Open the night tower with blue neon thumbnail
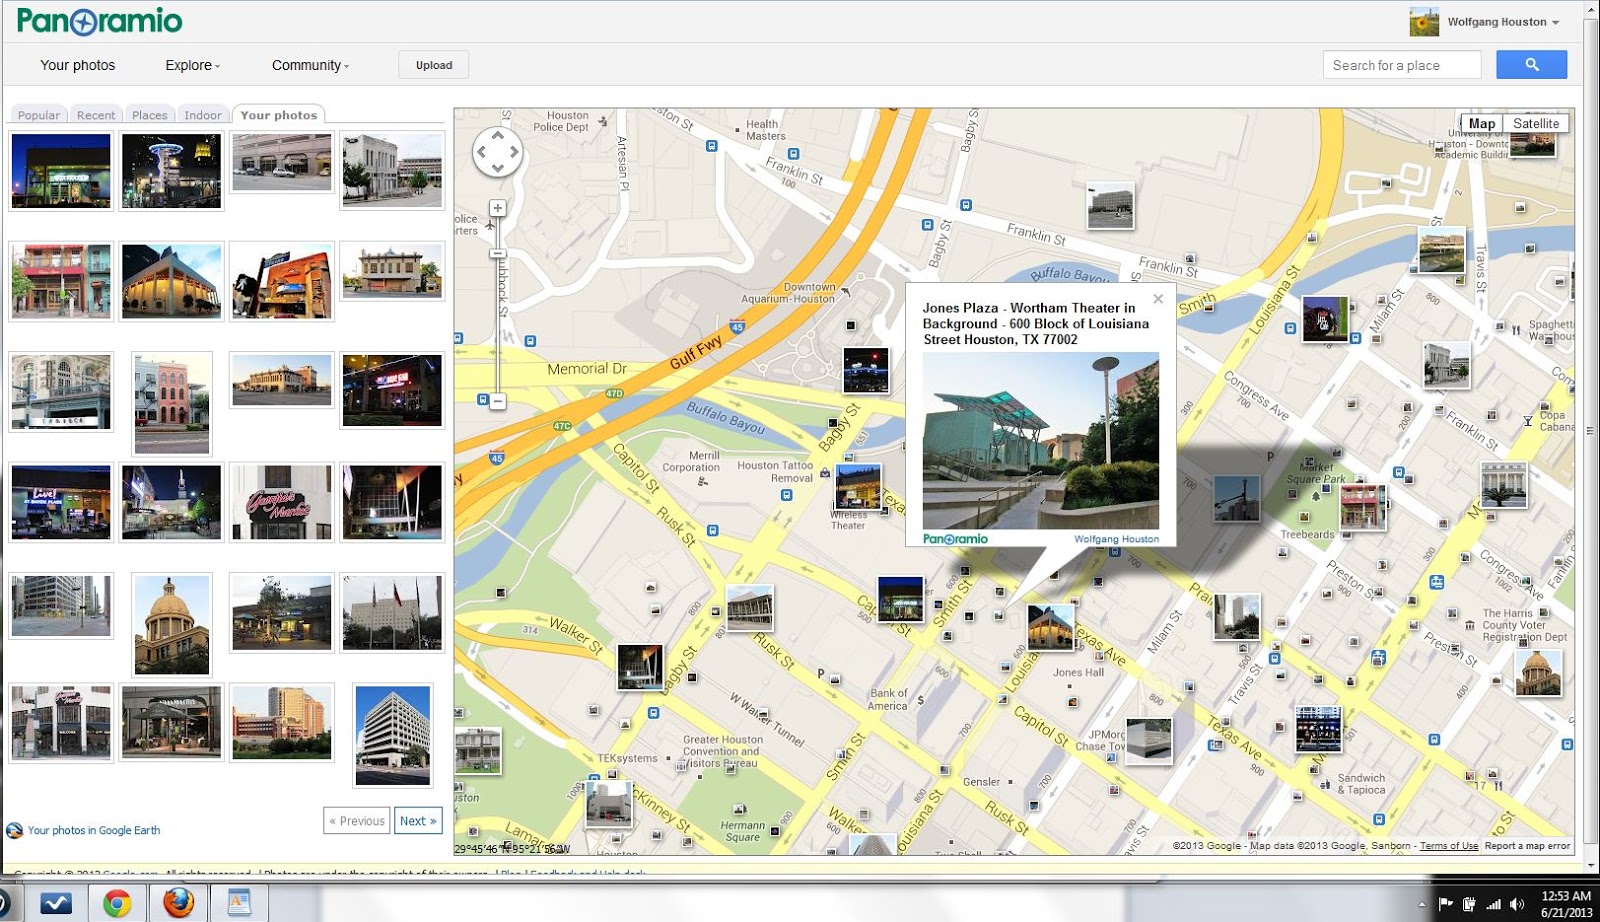The height and width of the screenshot is (922, 1600). 172,171
